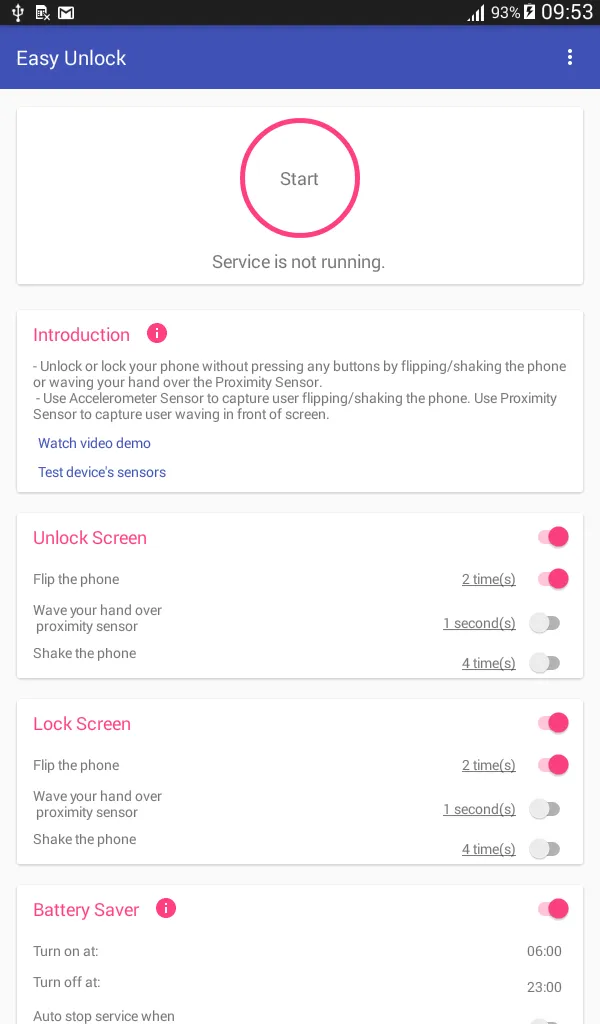The height and width of the screenshot is (1024, 600).
Task: Tap the Battery Saver info icon
Action: coord(166,908)
